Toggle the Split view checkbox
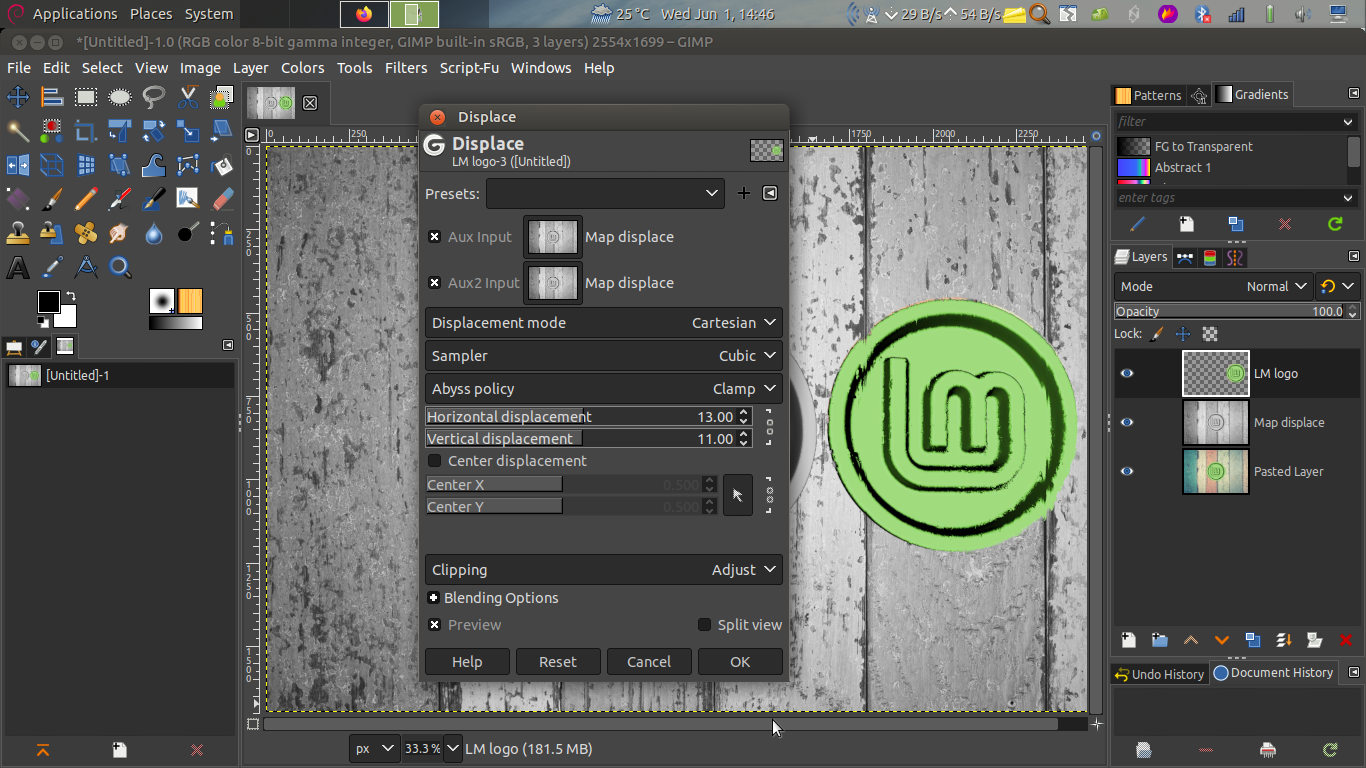1366x768 pixels. [705, 625]
